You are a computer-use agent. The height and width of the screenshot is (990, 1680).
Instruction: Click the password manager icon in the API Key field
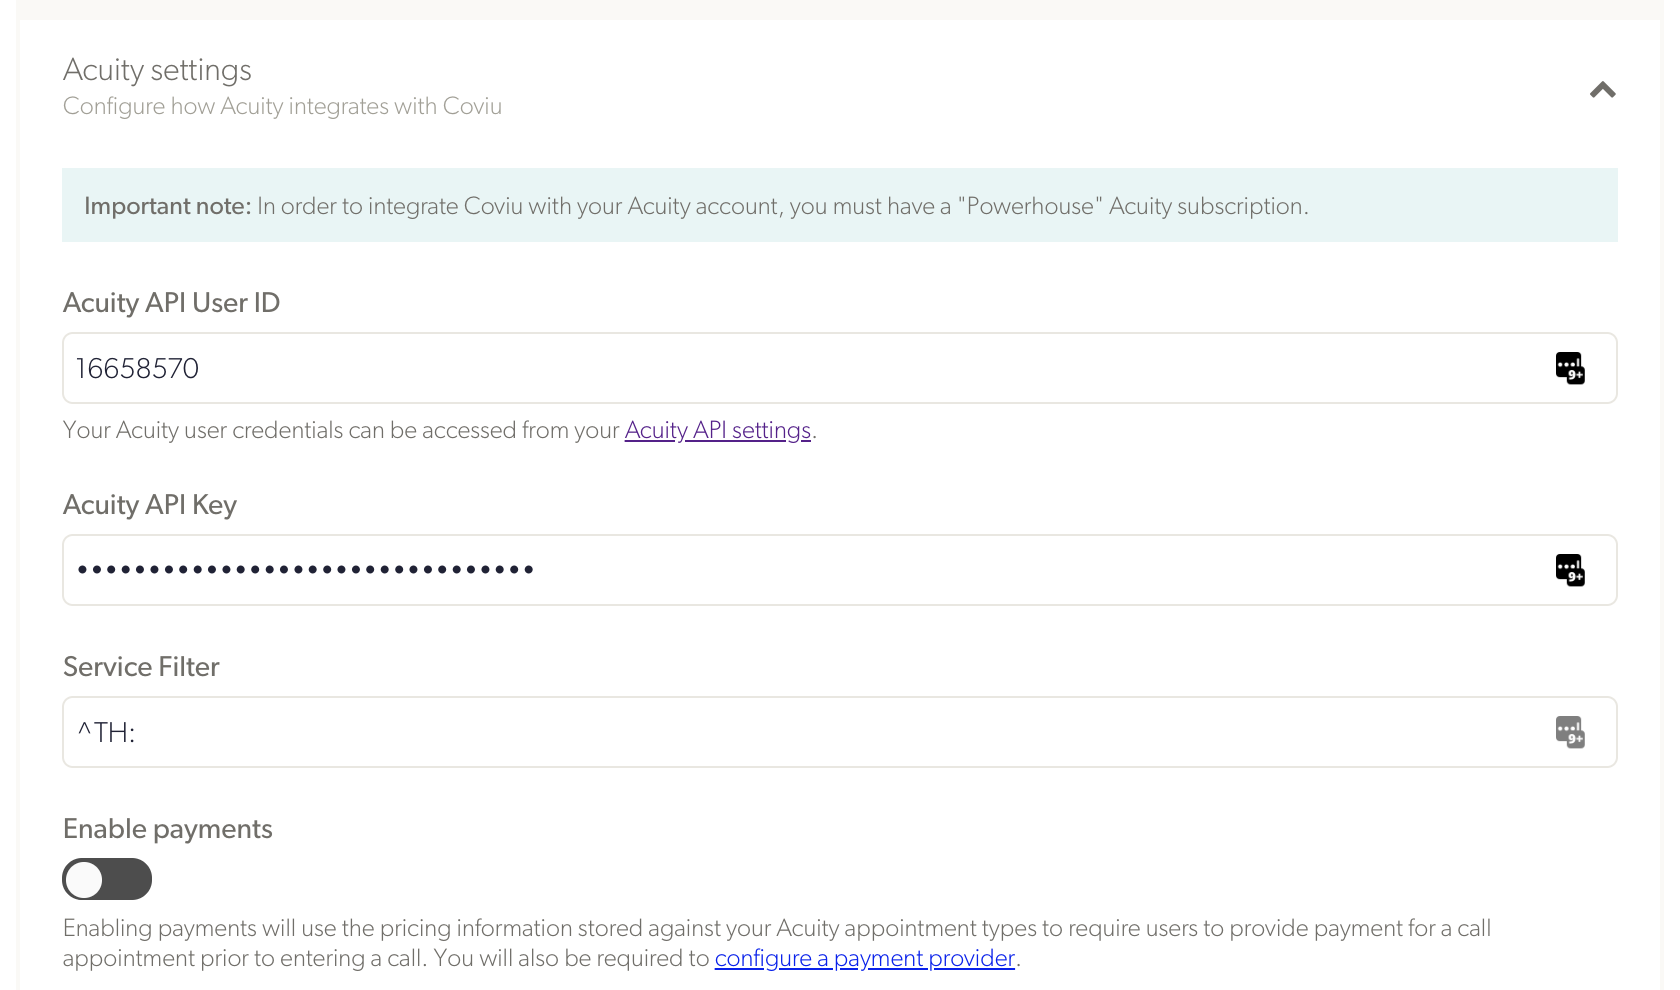(x=1569, y=570)
